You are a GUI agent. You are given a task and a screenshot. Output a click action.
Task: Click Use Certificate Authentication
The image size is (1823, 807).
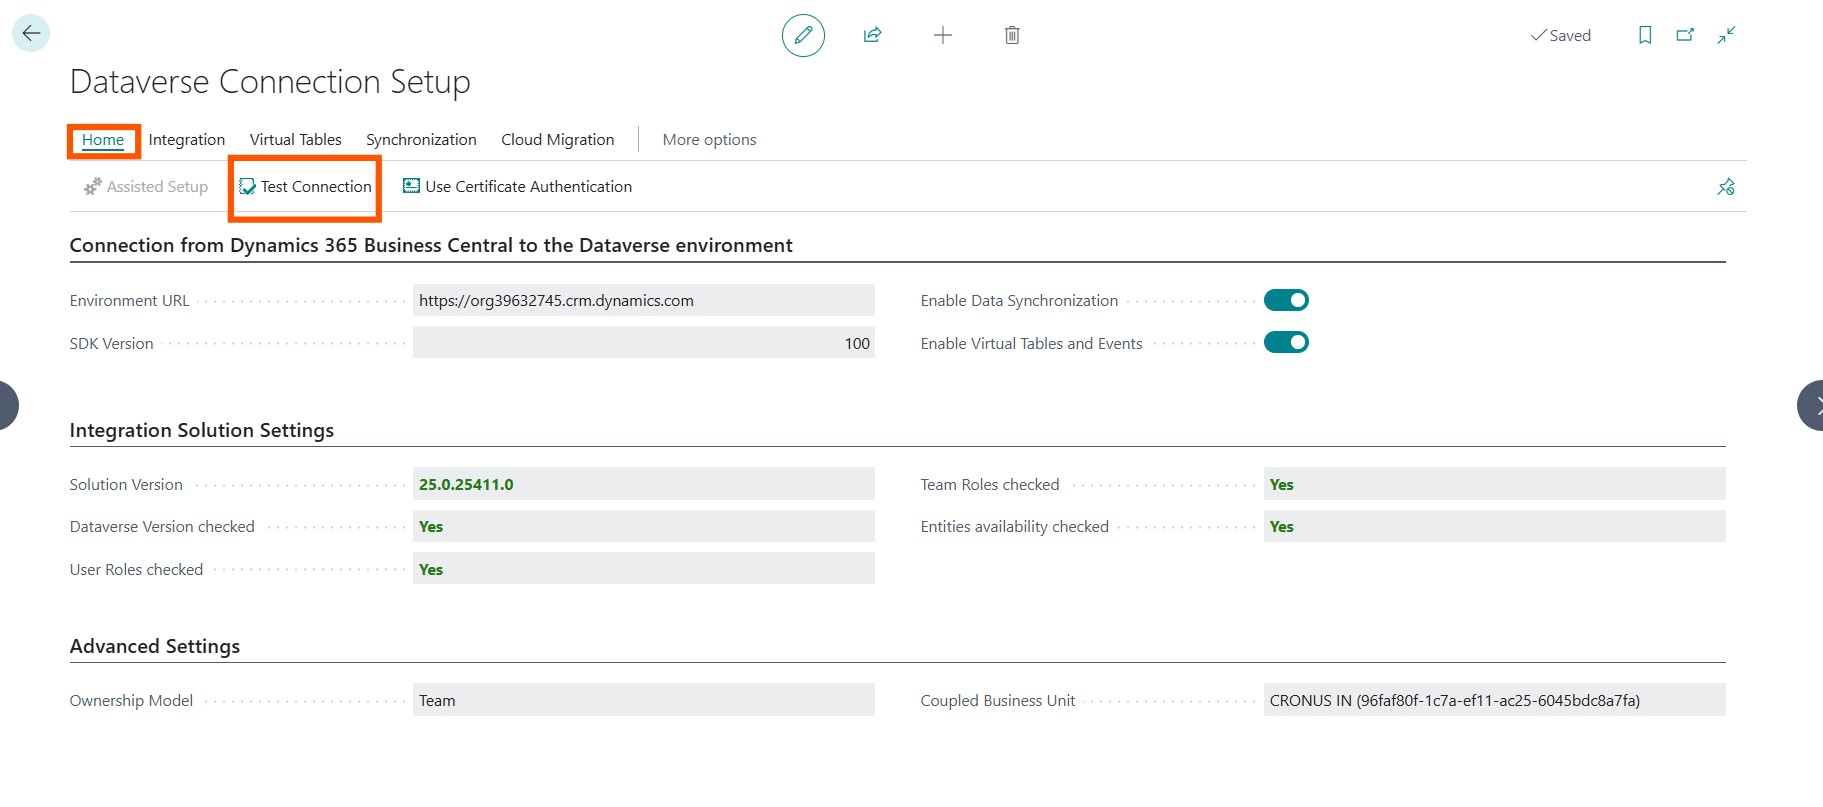tap(517, 187)
